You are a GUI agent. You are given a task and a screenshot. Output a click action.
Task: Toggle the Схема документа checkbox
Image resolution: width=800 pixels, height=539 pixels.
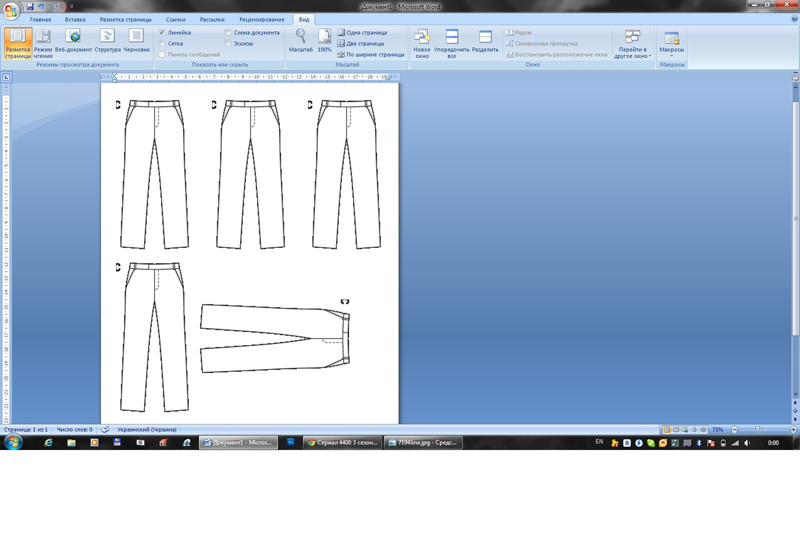229,33
